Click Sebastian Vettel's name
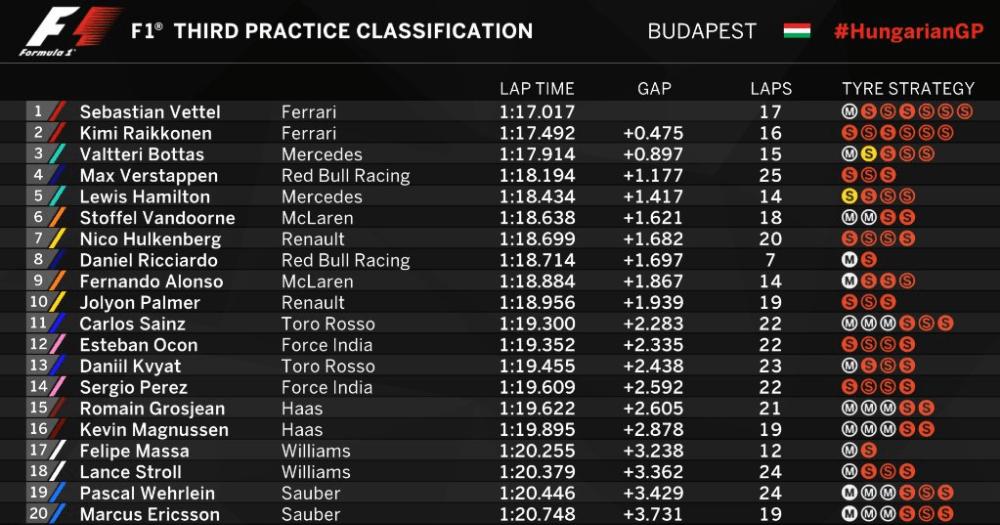This screenshot has height=525, width=1000. [150, 112]
